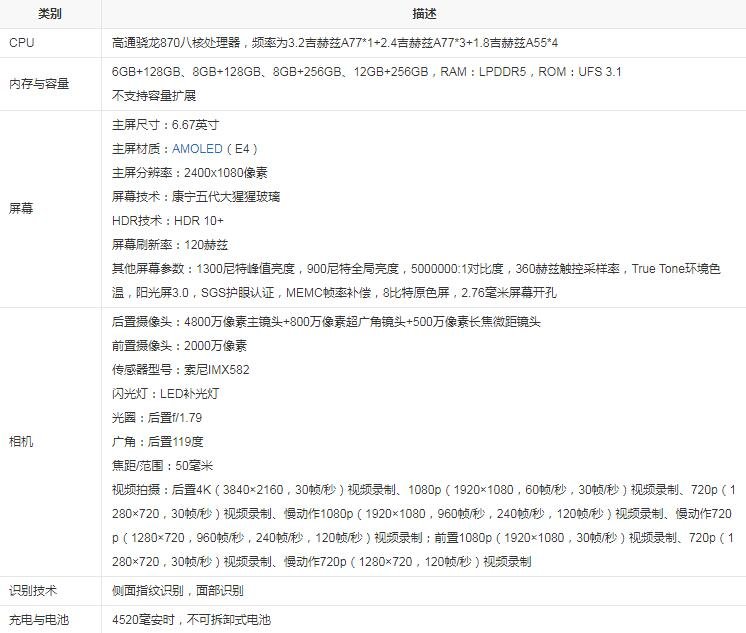This screenshot has width=746, height=633.
Task: Click the 前置摄像头 2000万像素 line
Action: (x=179, y=346)
